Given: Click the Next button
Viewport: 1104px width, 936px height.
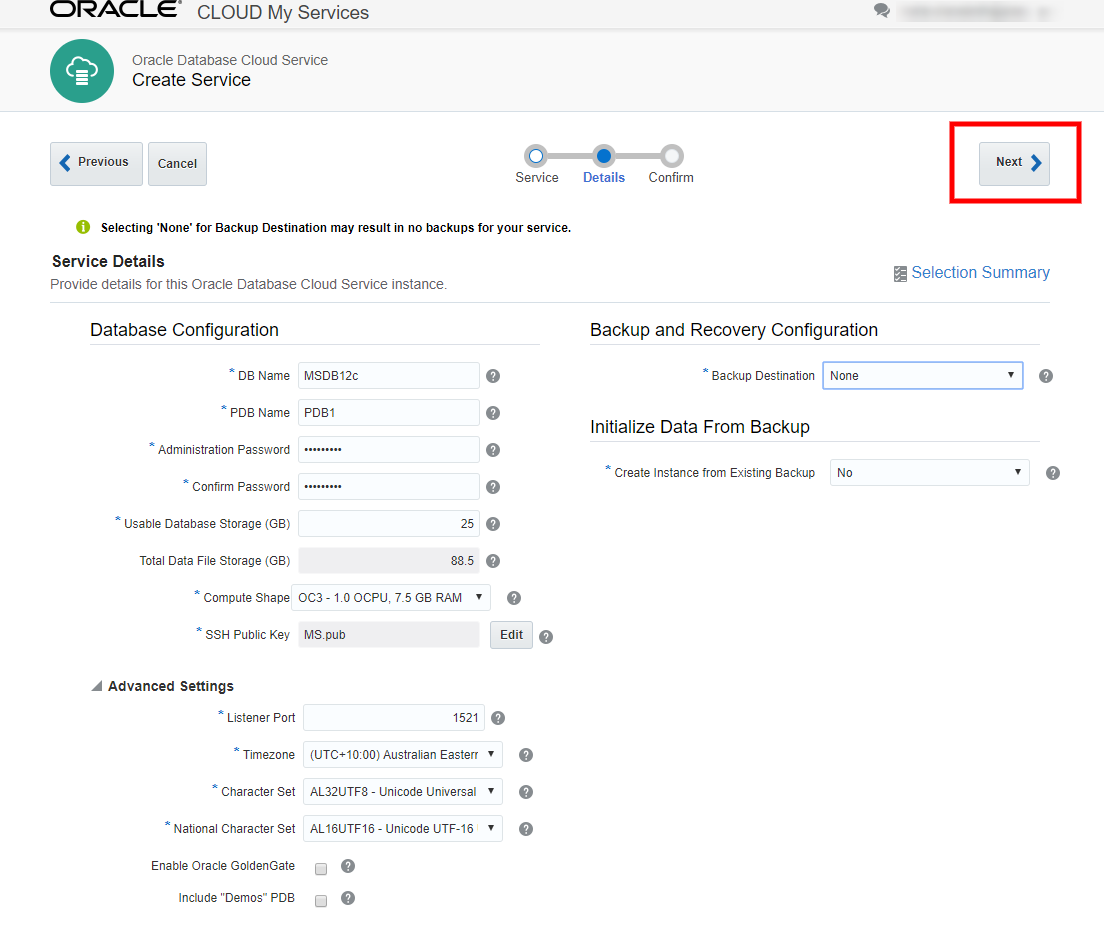Looking at the screenshot, I should pos(1014,161).
